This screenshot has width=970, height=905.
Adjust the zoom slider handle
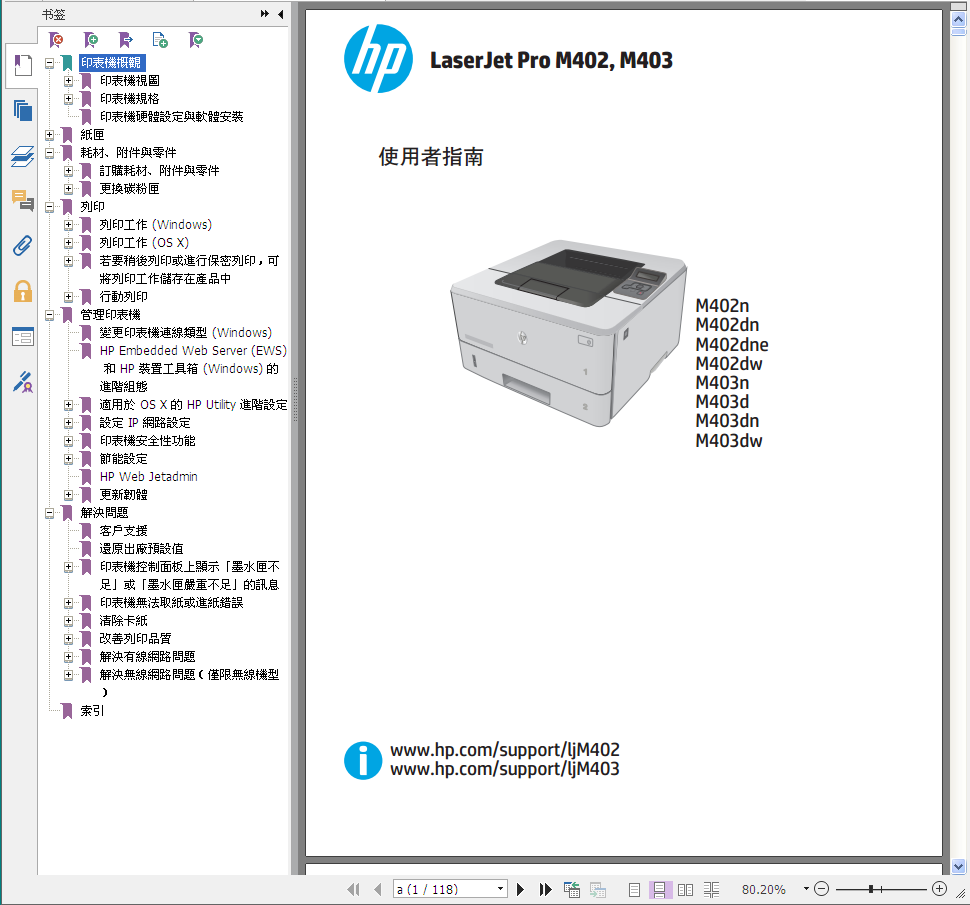[x=871, y=889]
